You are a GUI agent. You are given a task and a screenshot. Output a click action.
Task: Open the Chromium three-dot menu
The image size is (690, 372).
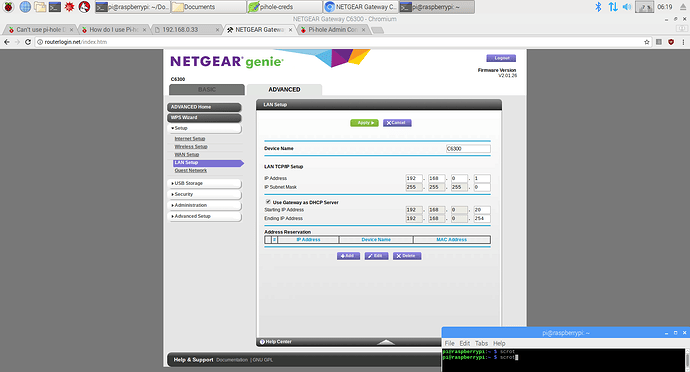coord(683,42)
